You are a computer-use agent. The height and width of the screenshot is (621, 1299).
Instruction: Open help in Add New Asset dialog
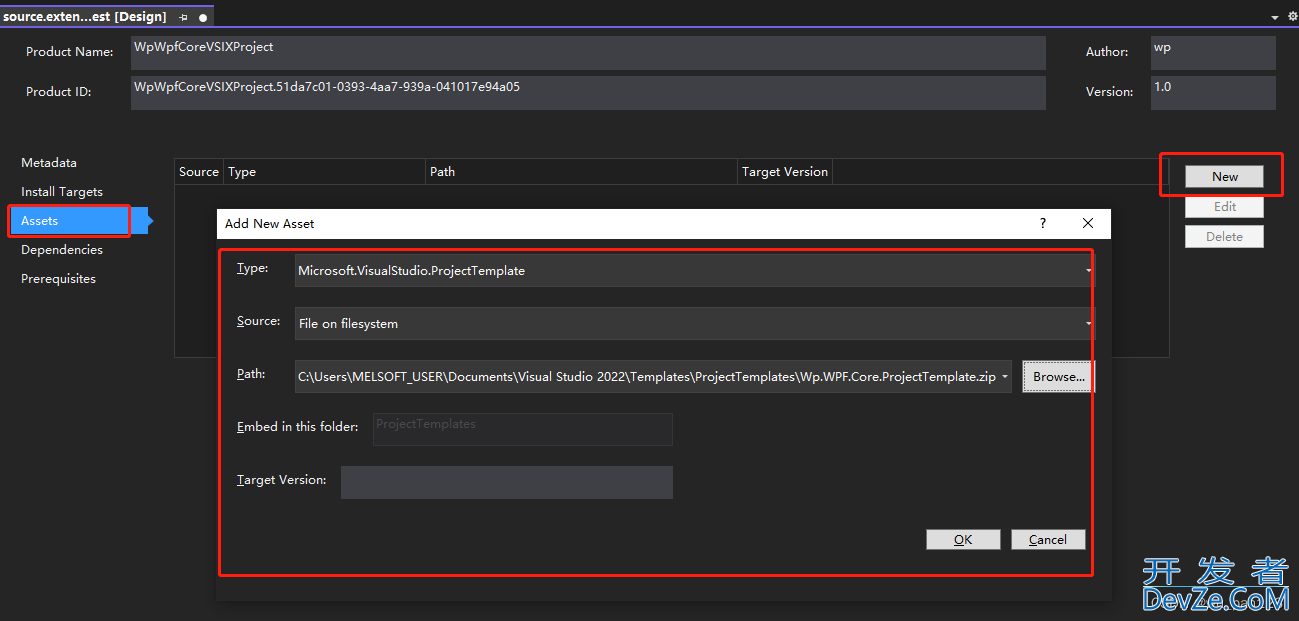coord(1043,224)
